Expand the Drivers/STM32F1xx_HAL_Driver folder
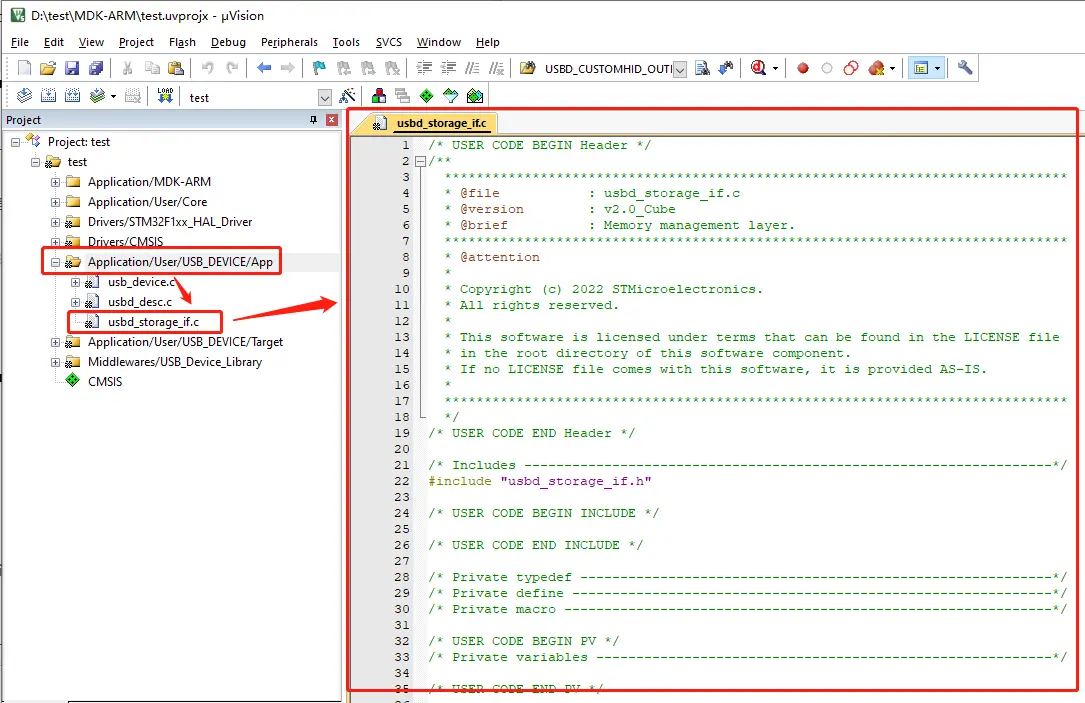This screenshot has width=1085, height=703. 56,222
